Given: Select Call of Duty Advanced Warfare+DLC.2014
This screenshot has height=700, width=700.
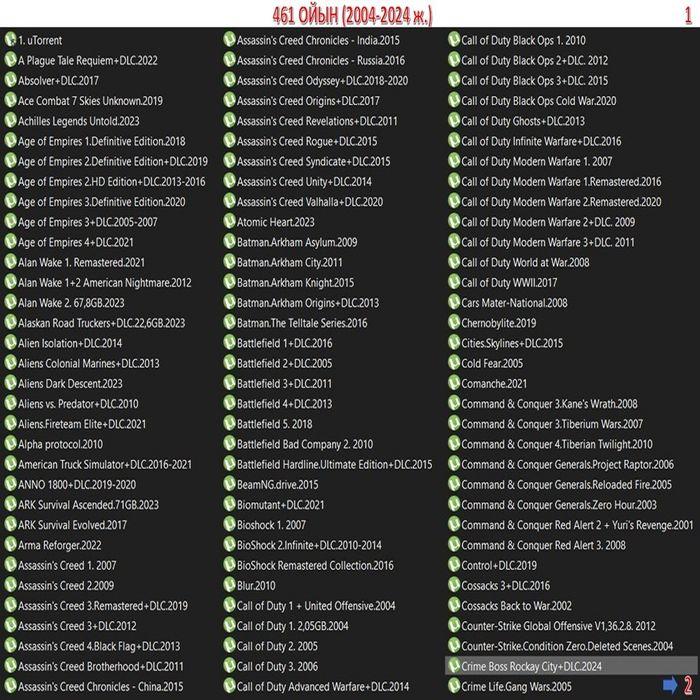Looking at the screenshot, I should pyautogui.click(x=323, y=686).
